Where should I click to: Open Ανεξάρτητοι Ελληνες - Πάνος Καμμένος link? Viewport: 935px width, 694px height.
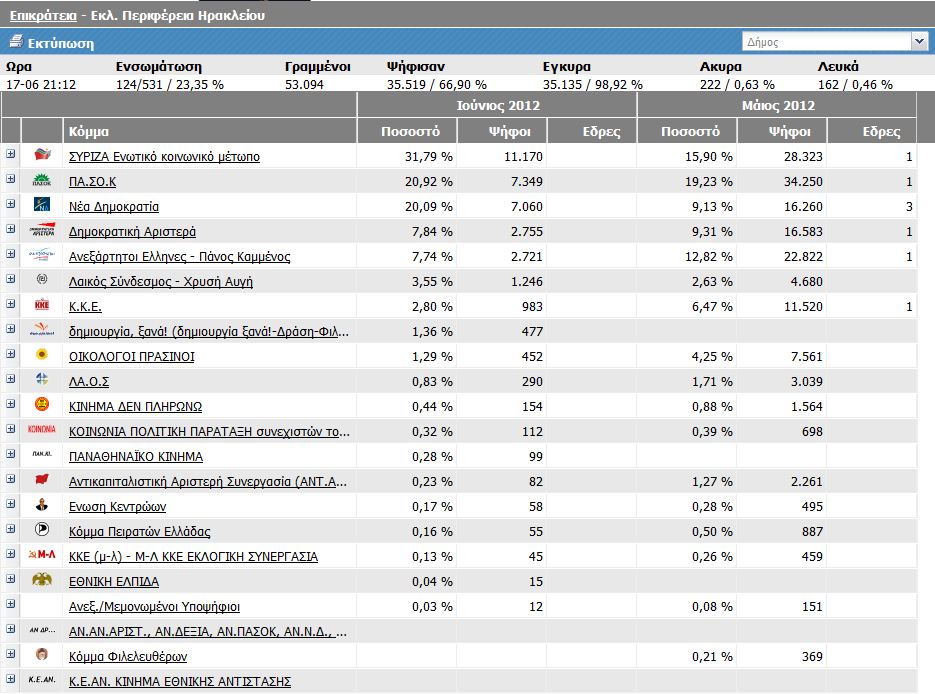[179, 257]
